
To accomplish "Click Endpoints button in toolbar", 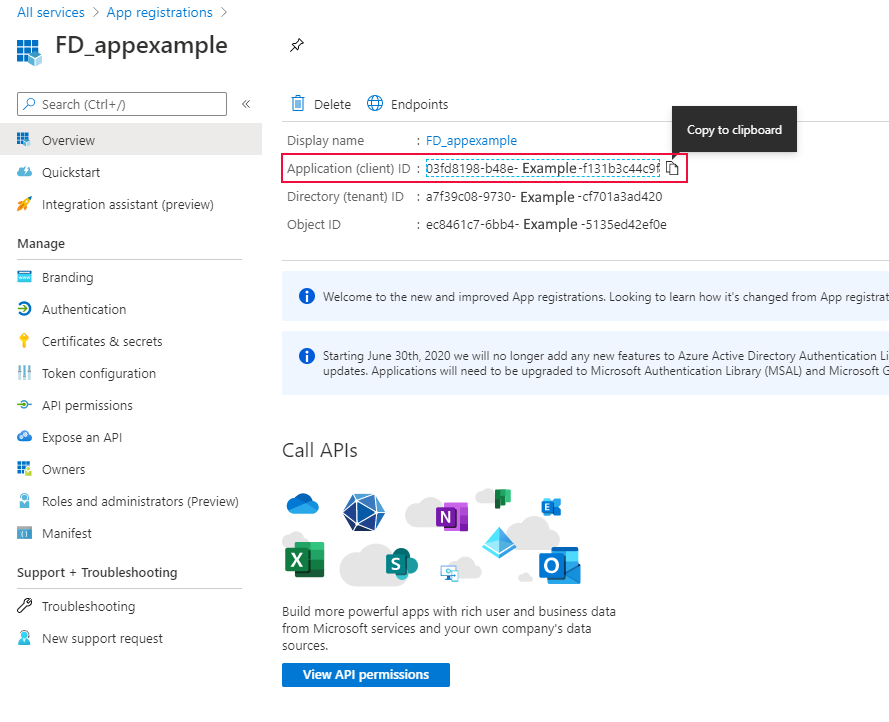I will click(407, 104).
